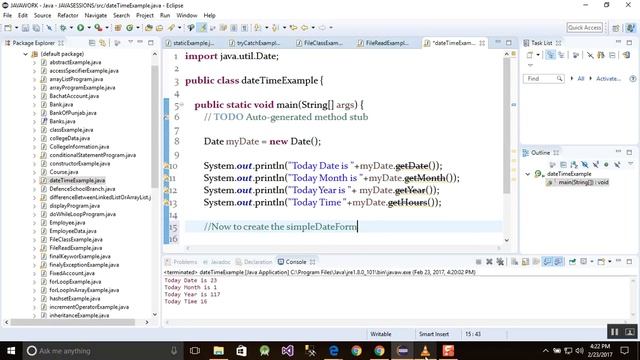
Task: Toggle Show Console on Standard Error change
Action: 558,262
